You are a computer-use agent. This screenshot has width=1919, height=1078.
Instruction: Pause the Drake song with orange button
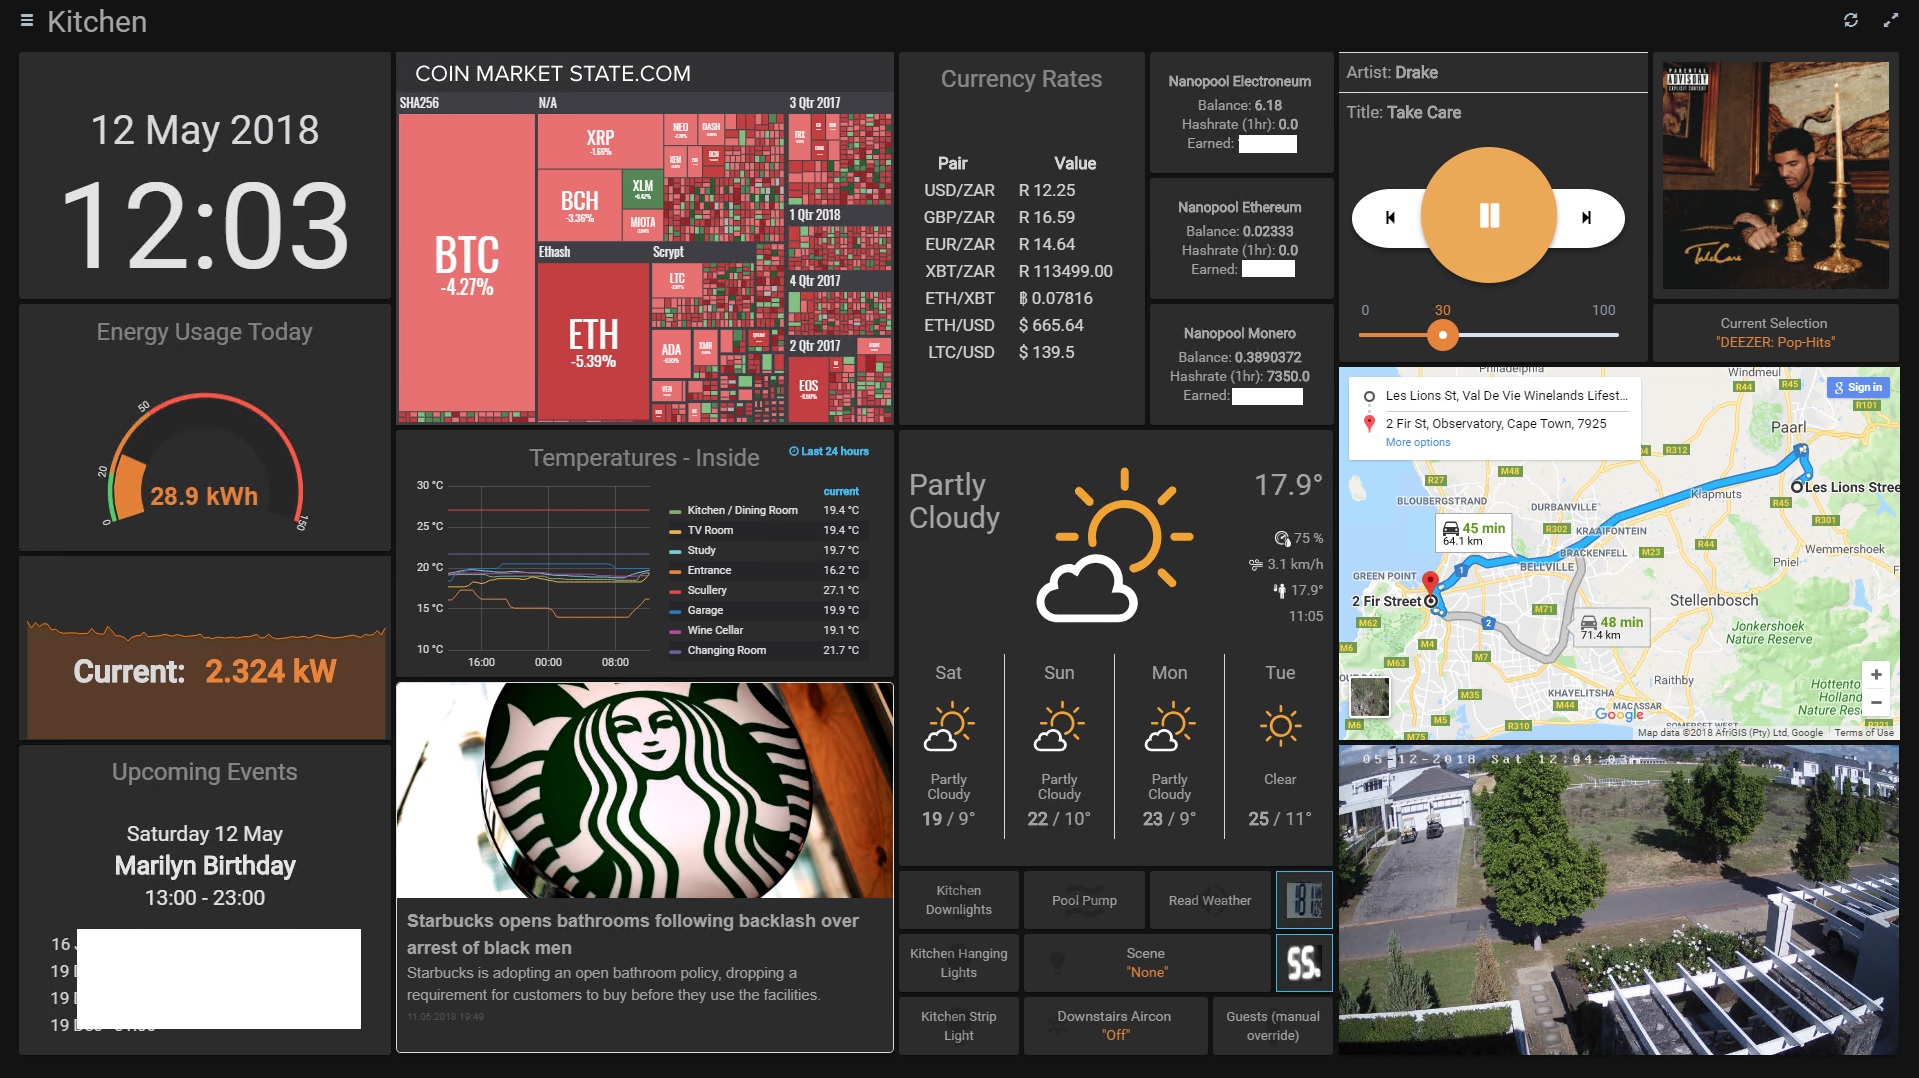tap(1489, 215)
